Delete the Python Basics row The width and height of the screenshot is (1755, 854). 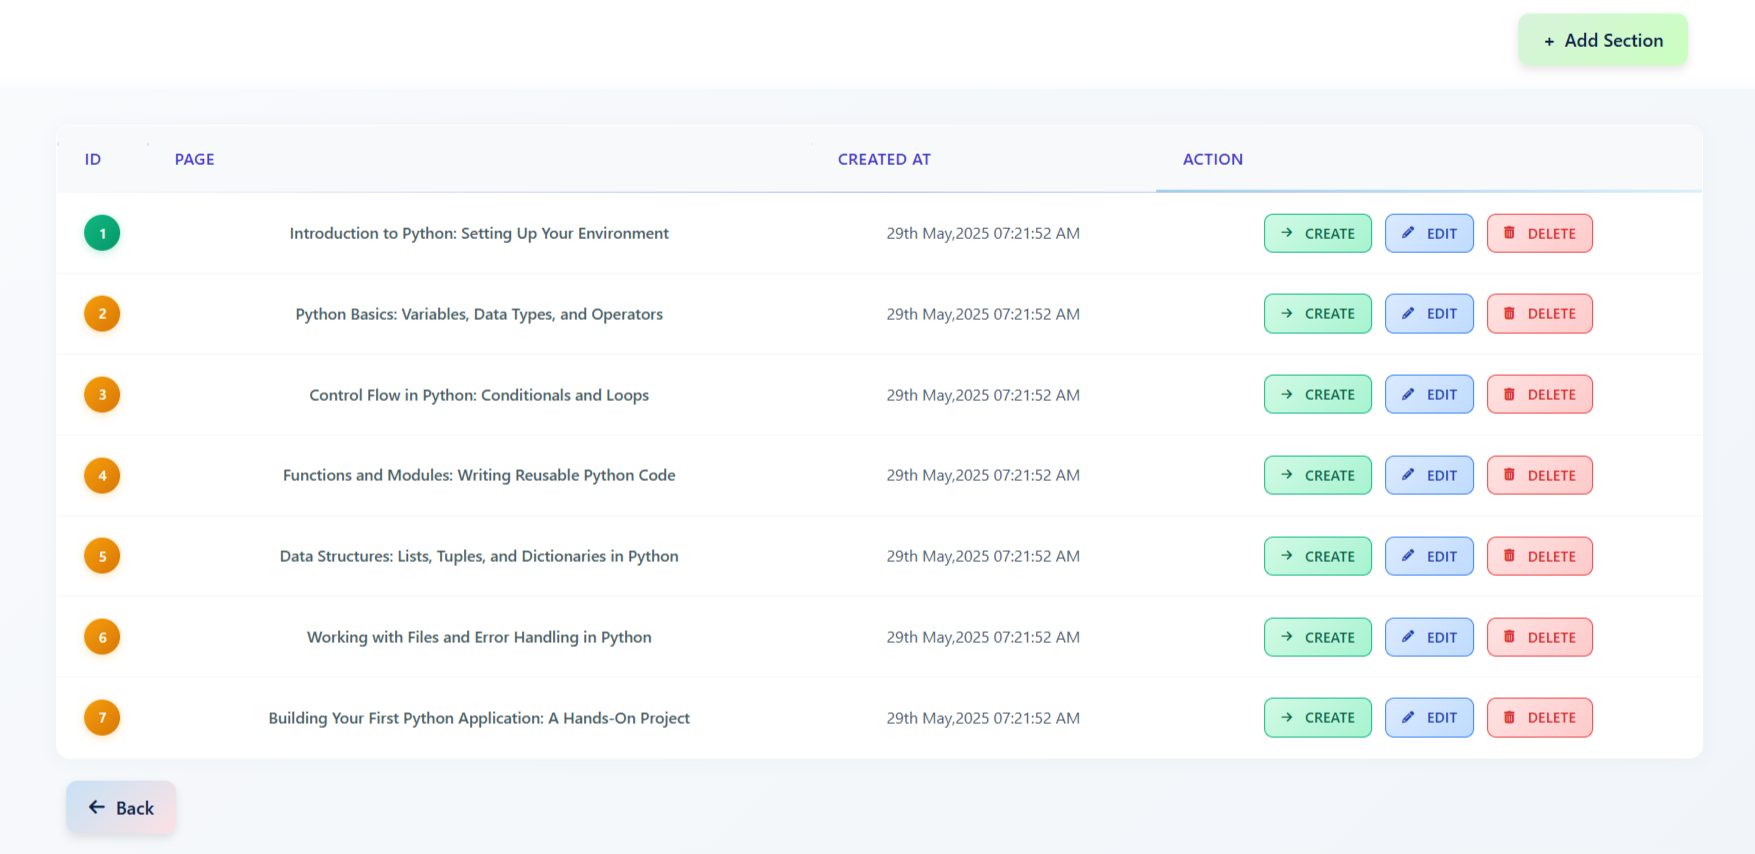[1539, 314]
